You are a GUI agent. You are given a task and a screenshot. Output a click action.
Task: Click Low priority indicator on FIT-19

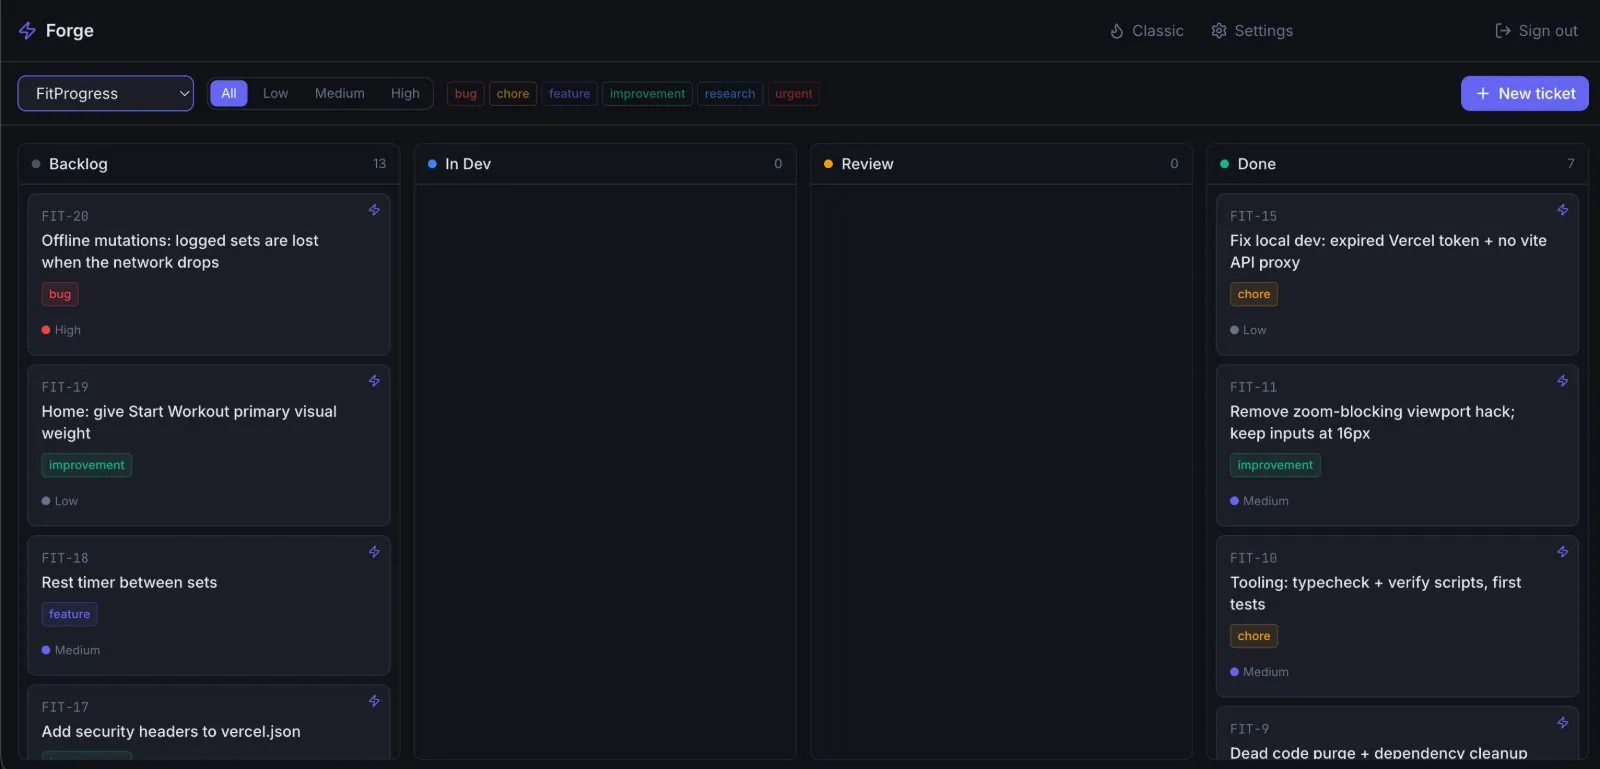(x=59, y=501)
